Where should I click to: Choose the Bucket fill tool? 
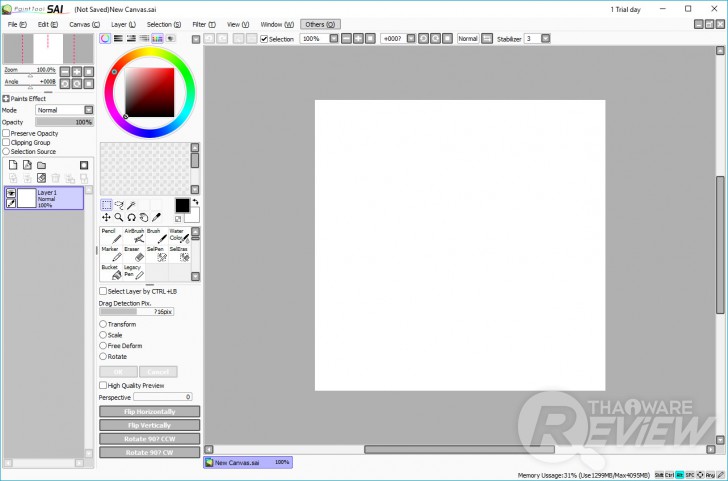click(111, 272)
